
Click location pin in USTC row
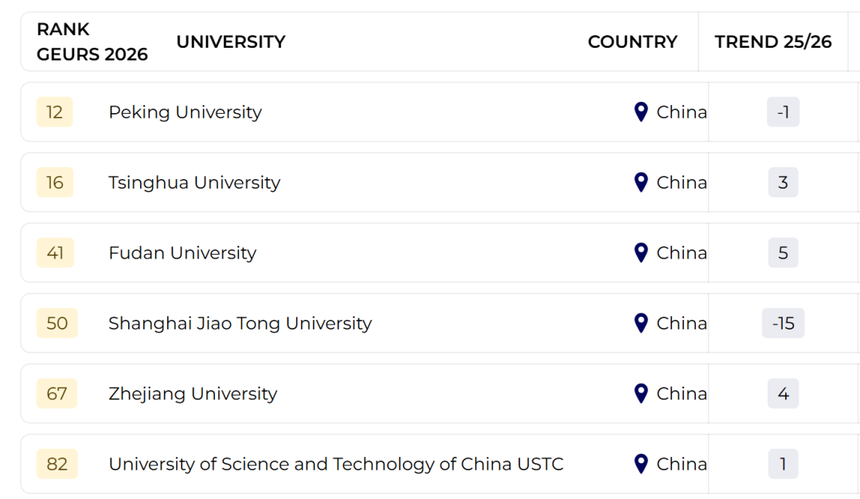(641, 464)
